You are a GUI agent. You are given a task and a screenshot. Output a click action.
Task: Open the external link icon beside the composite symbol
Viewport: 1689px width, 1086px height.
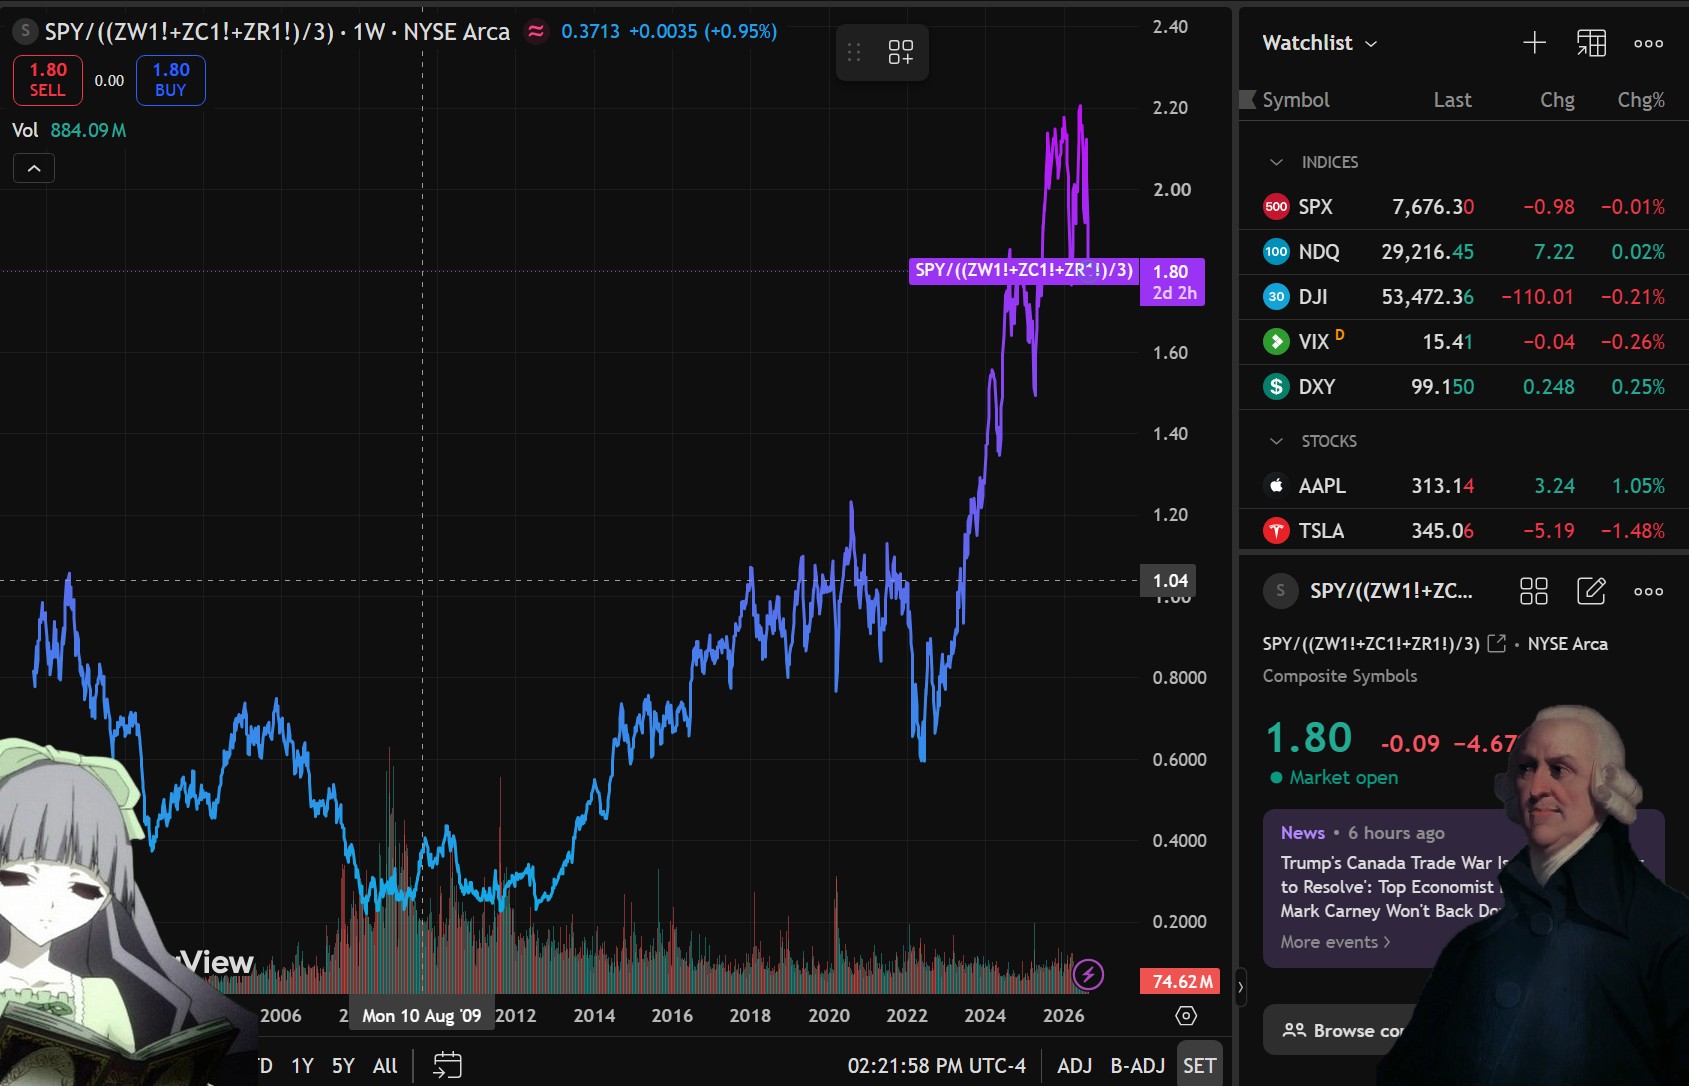tap(1497, 644)
